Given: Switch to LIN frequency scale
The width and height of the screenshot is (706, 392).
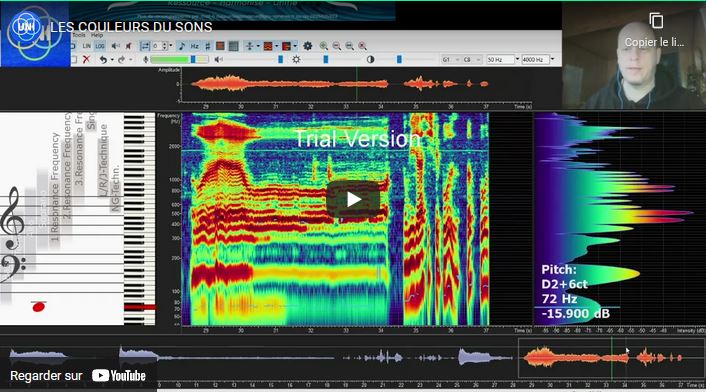Looking at the screenshot, I should point(86,46).
